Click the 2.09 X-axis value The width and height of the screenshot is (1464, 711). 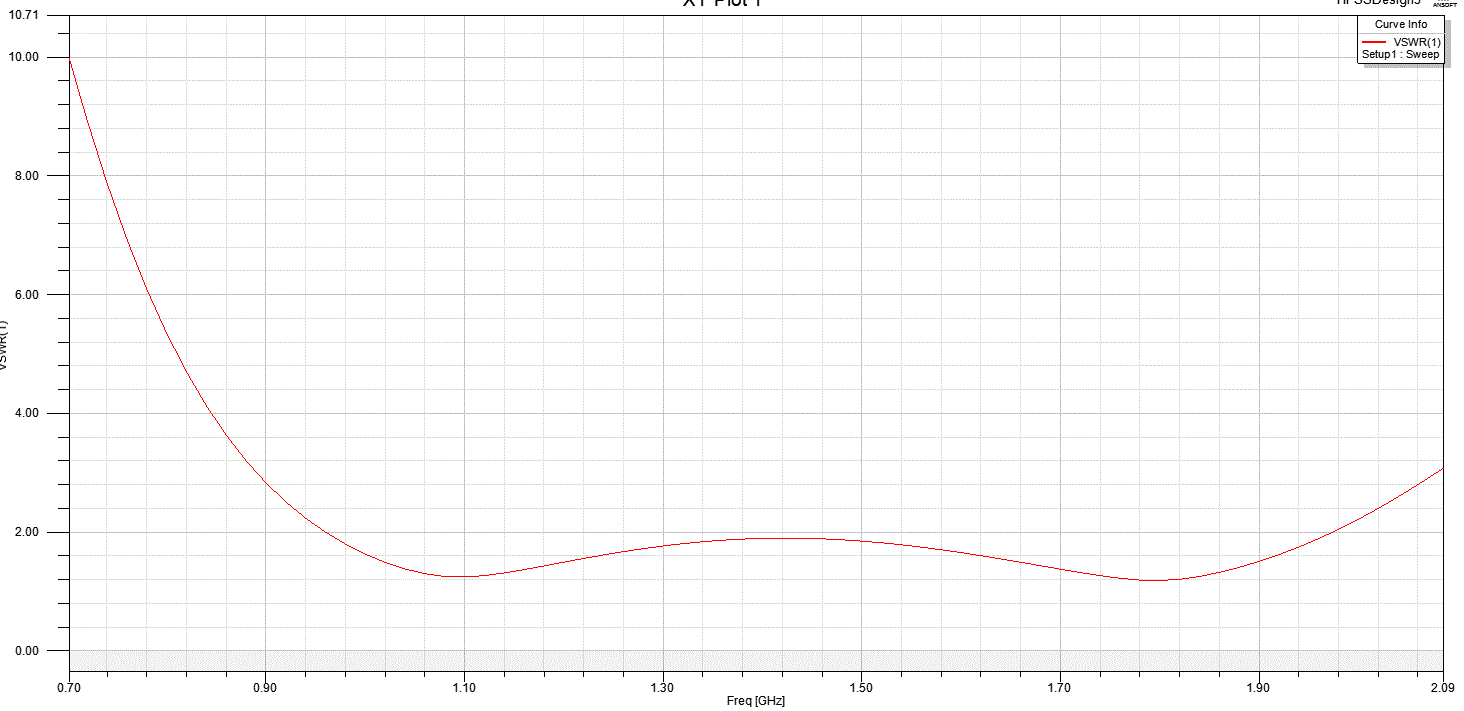pyautogui.click(x=1444, y=688)
